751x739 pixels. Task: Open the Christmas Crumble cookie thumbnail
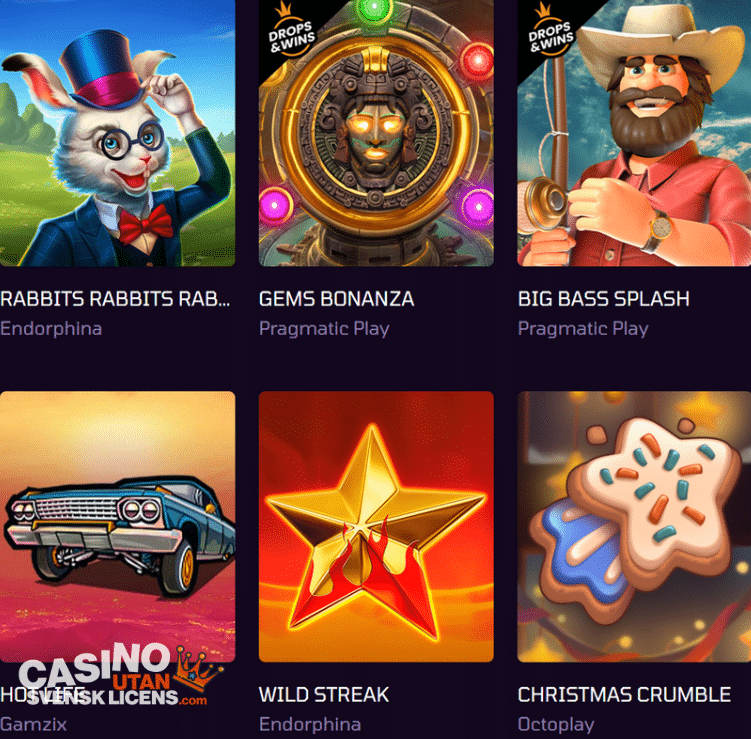634,527
